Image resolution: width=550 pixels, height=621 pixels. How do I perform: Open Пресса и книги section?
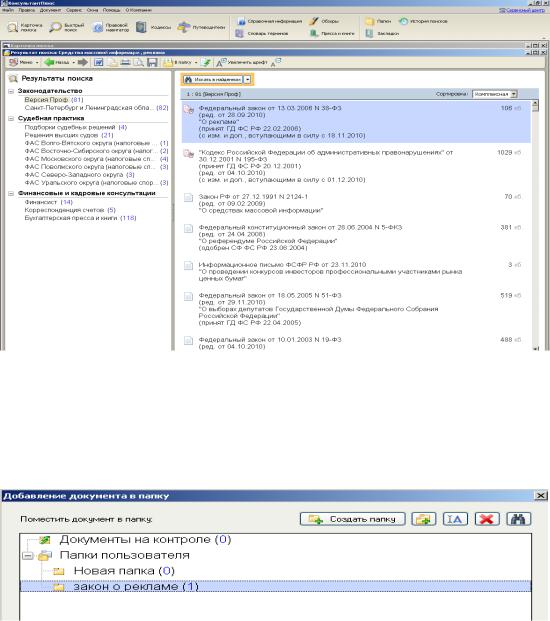coord(332,34)
